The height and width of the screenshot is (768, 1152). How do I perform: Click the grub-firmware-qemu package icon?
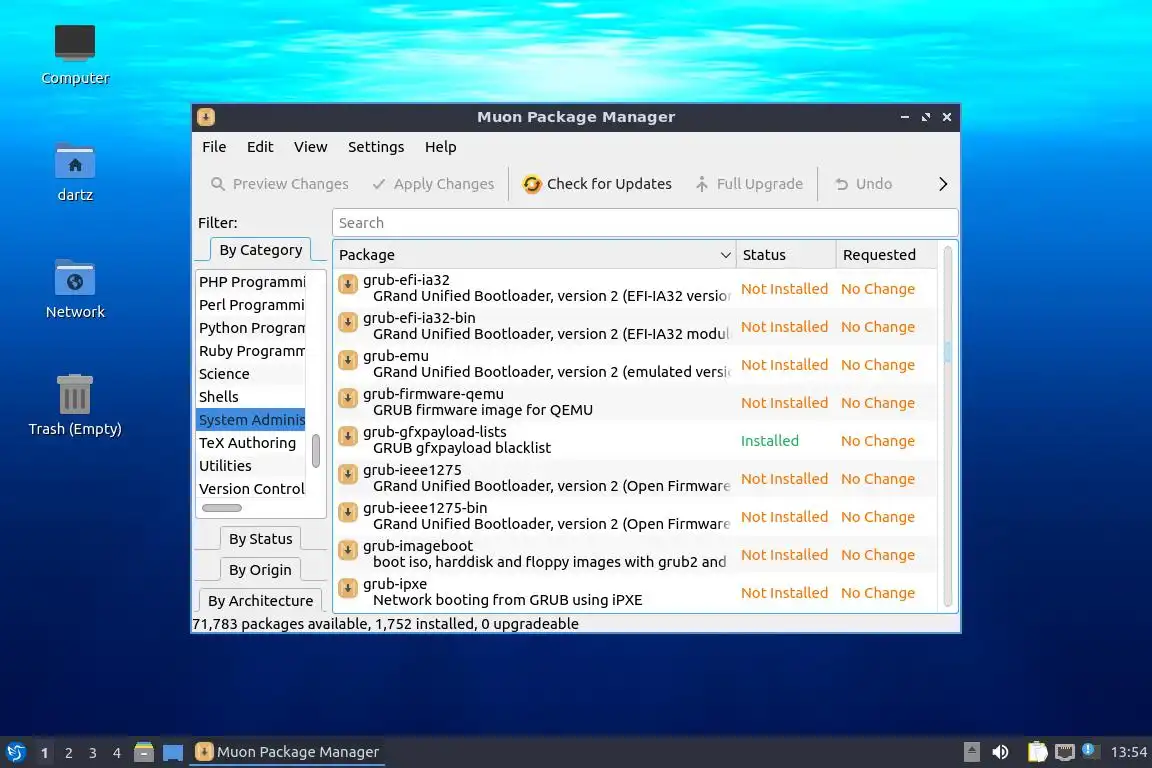[348, 398]
